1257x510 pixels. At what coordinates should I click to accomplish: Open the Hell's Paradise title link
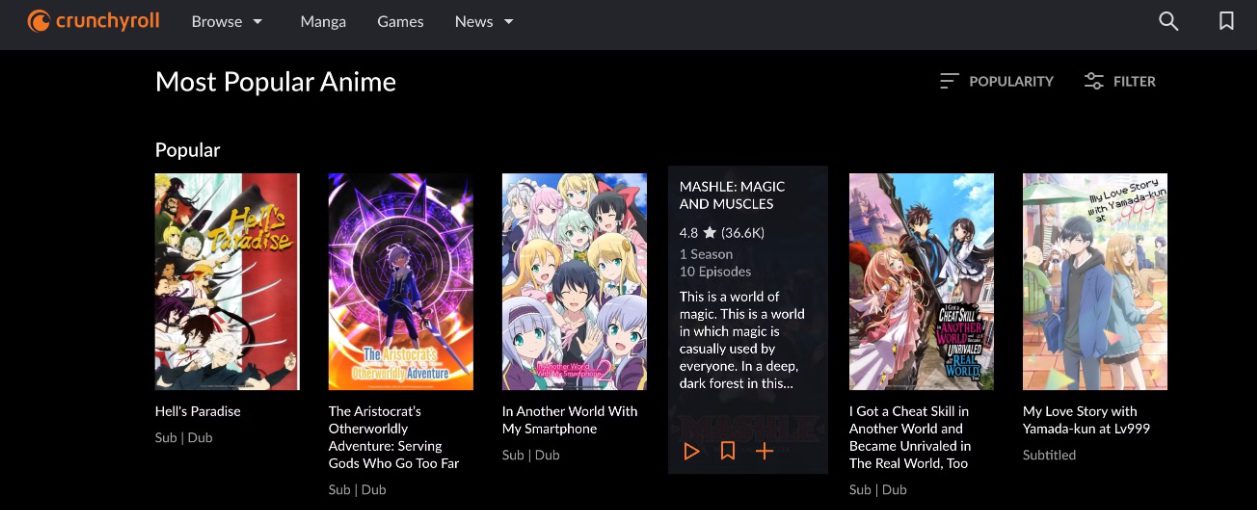pos(198,411)
